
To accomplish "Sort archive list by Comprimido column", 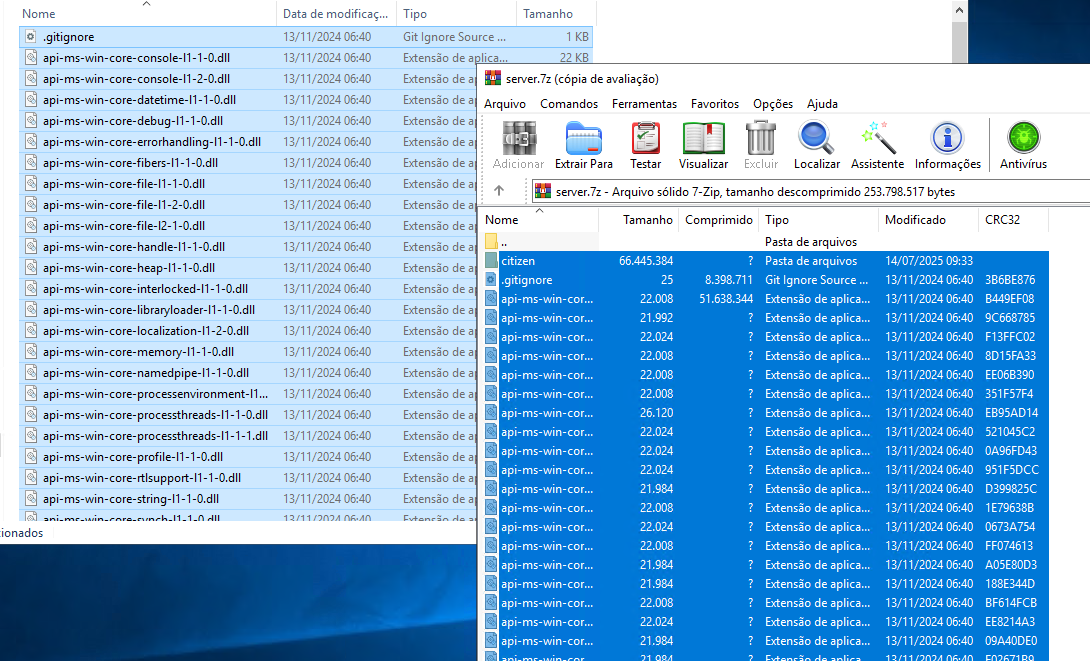I will (718, 220).
